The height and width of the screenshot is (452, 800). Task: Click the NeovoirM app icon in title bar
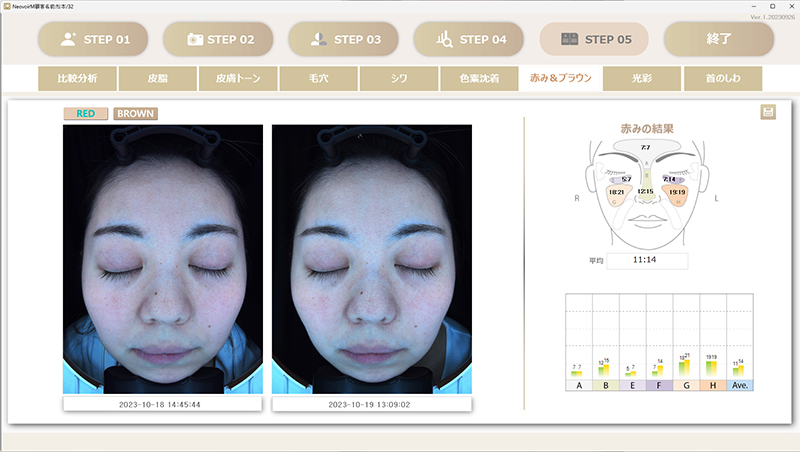pyautogui.click(x=7, y=6)
